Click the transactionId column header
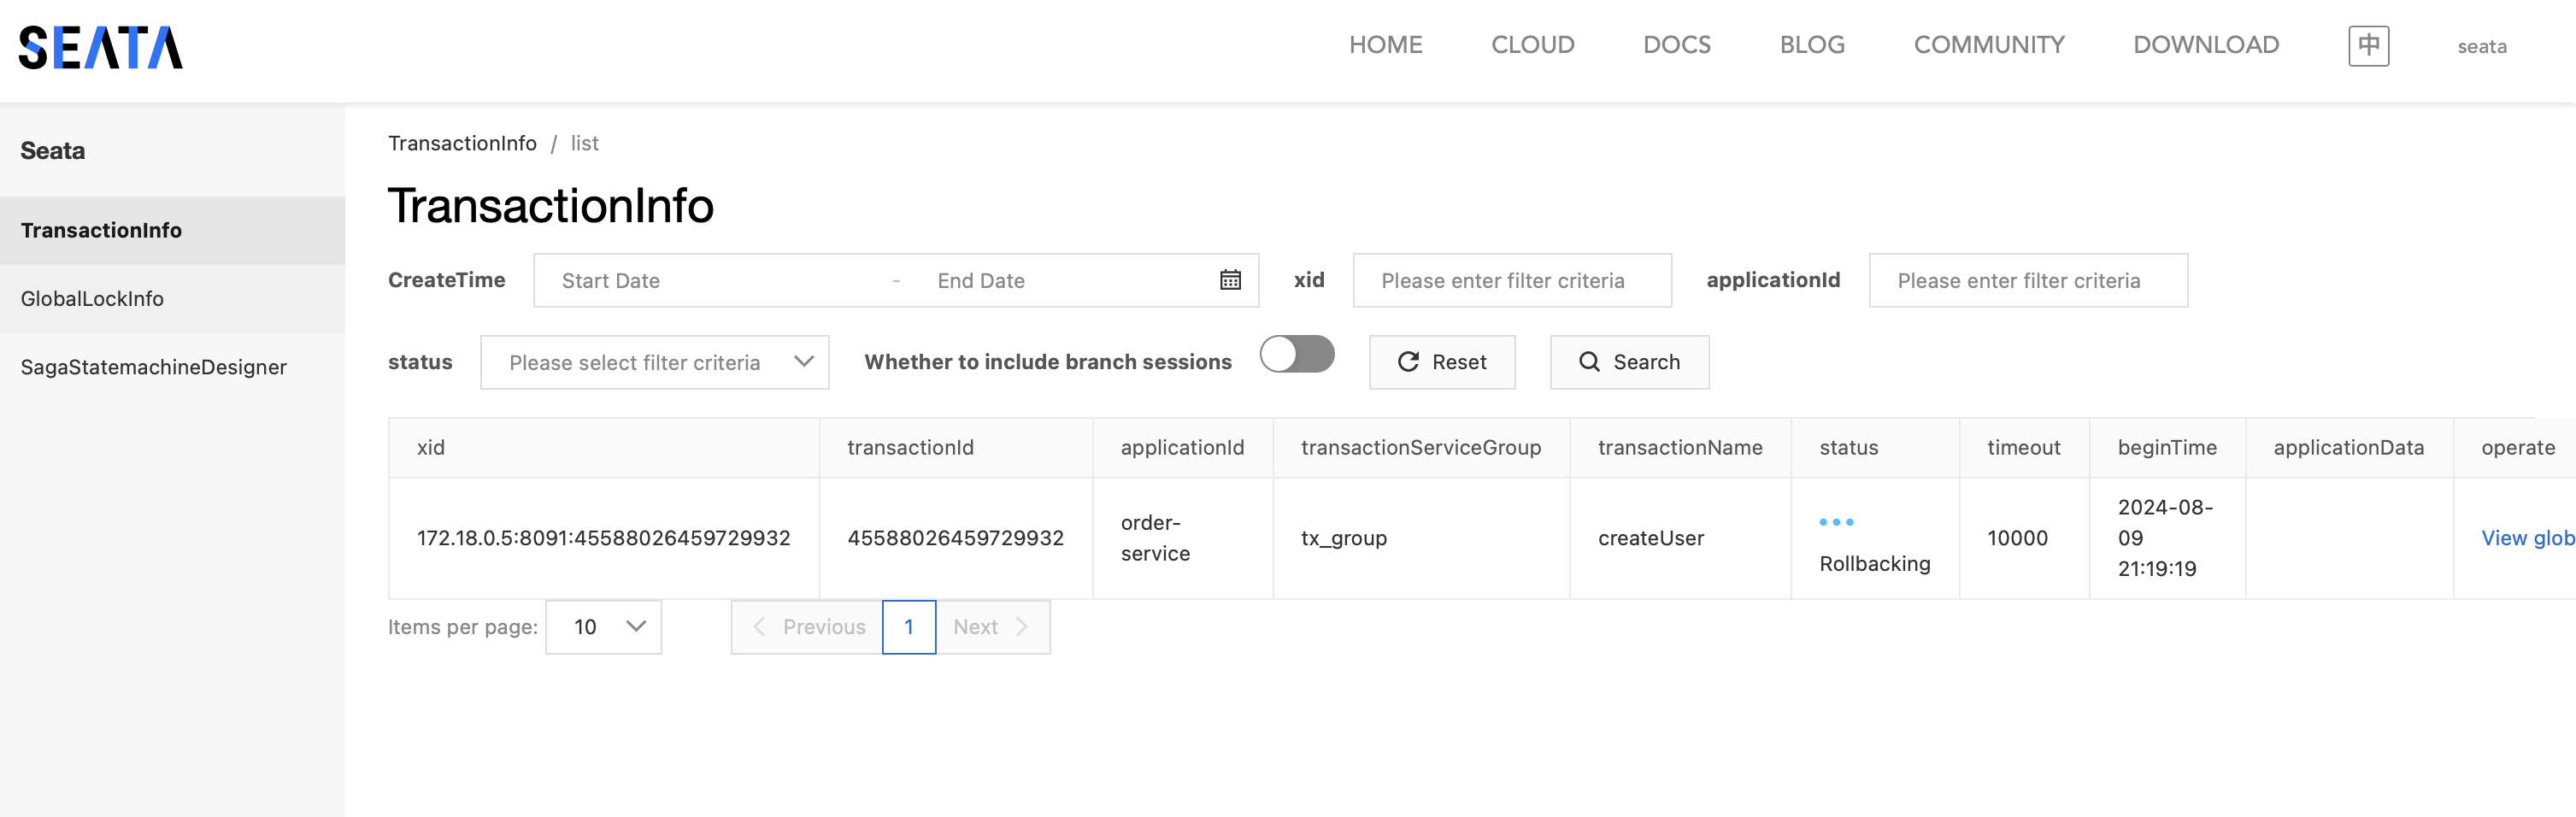The image size is (2576, 817). tap(956, 447)
